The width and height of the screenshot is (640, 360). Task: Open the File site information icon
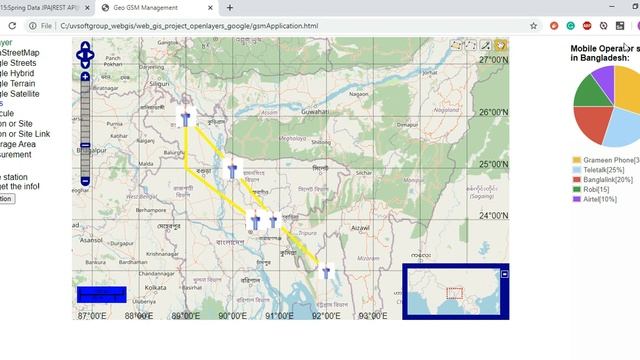click(32, 26)
